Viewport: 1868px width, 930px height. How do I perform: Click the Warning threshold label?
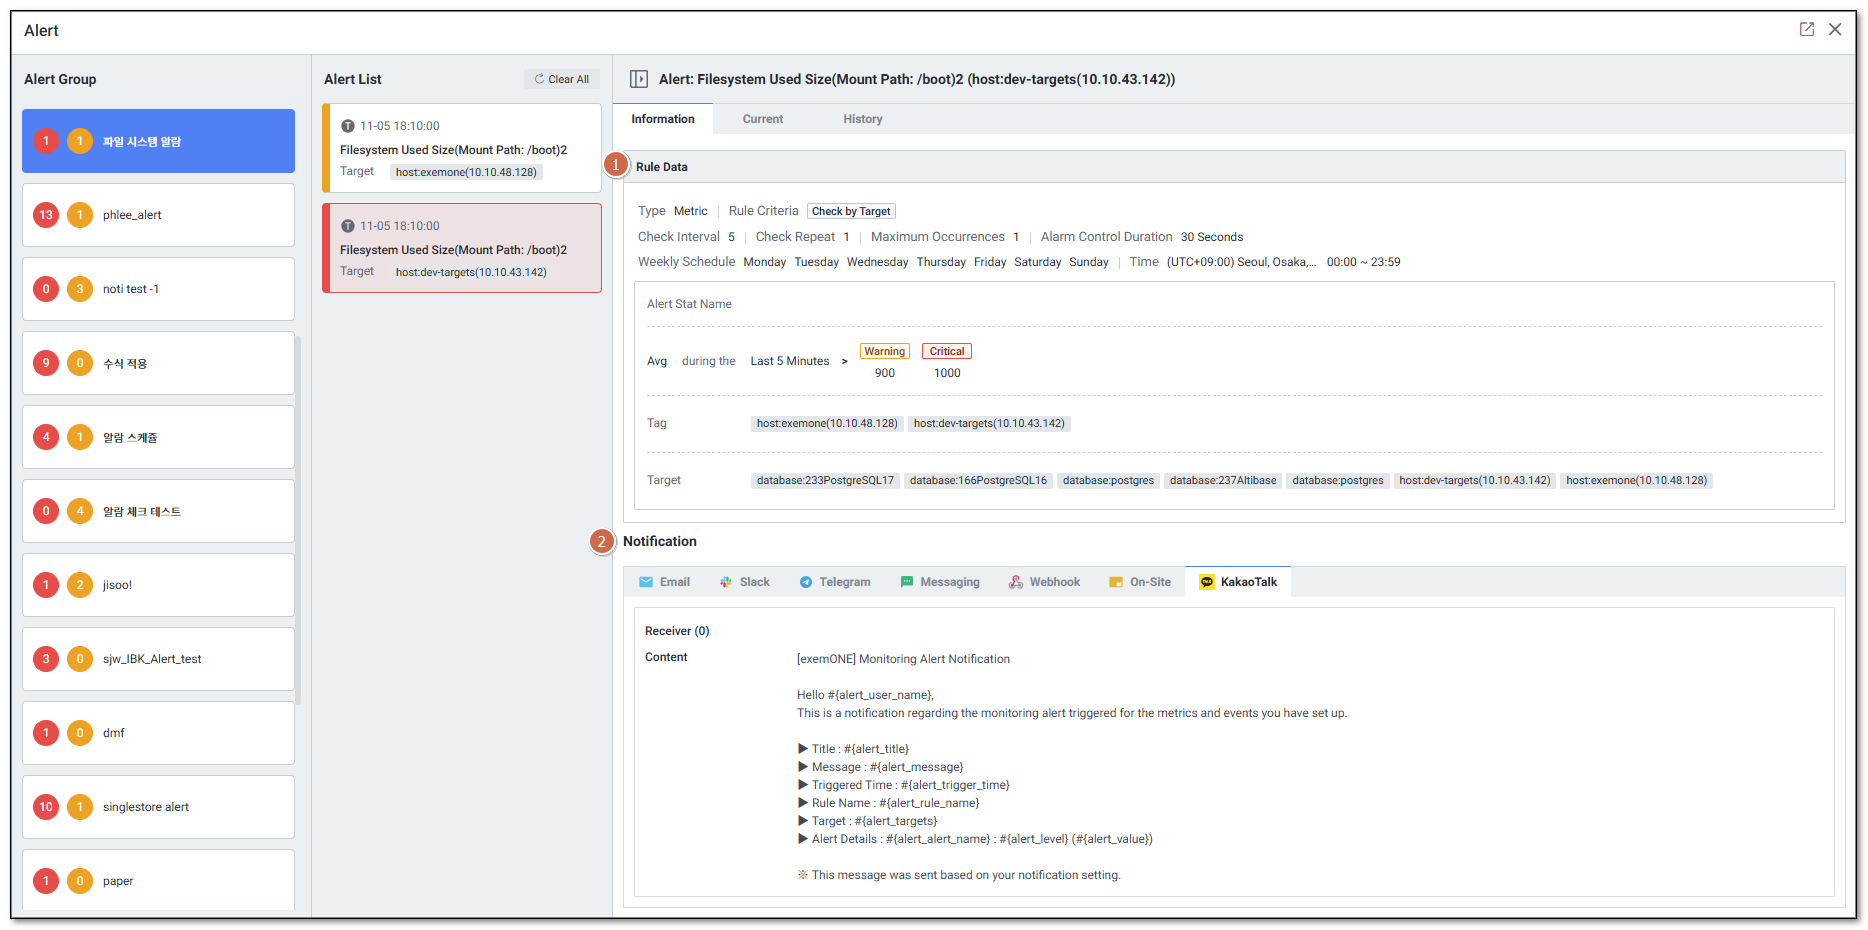coord(884,351)
